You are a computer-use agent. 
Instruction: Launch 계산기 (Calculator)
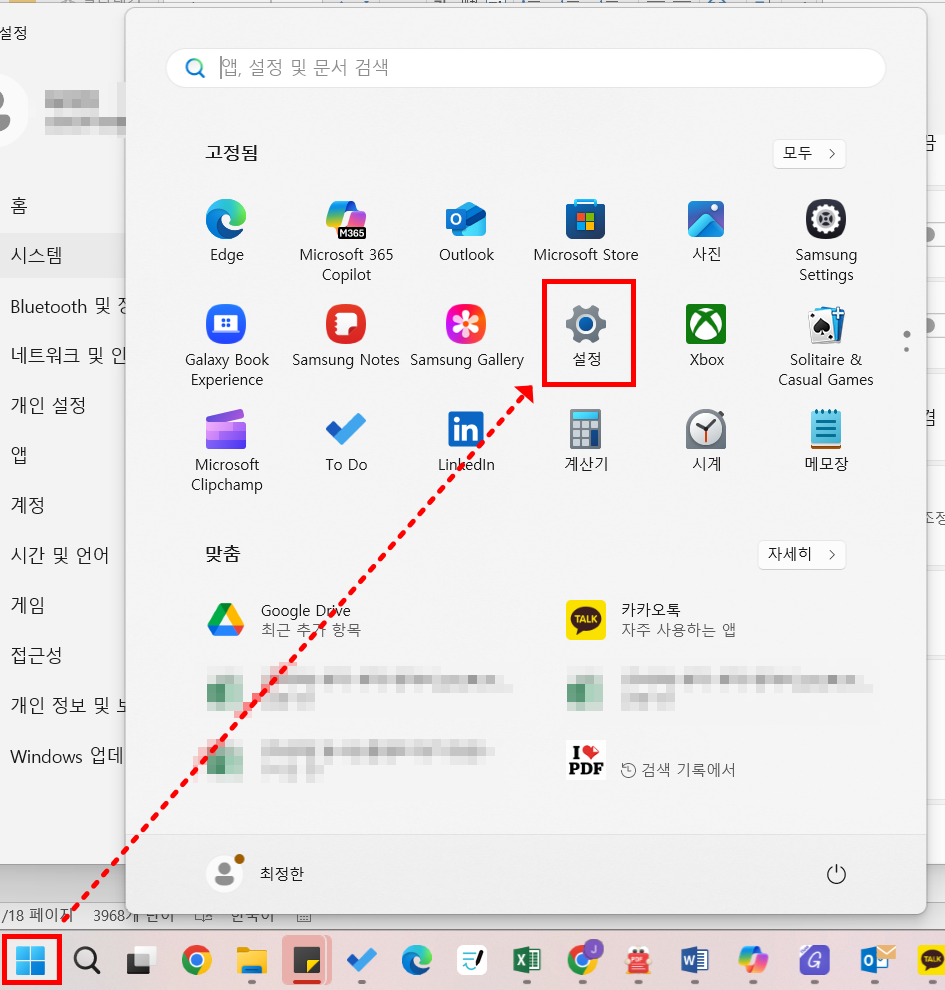(586, 441)
